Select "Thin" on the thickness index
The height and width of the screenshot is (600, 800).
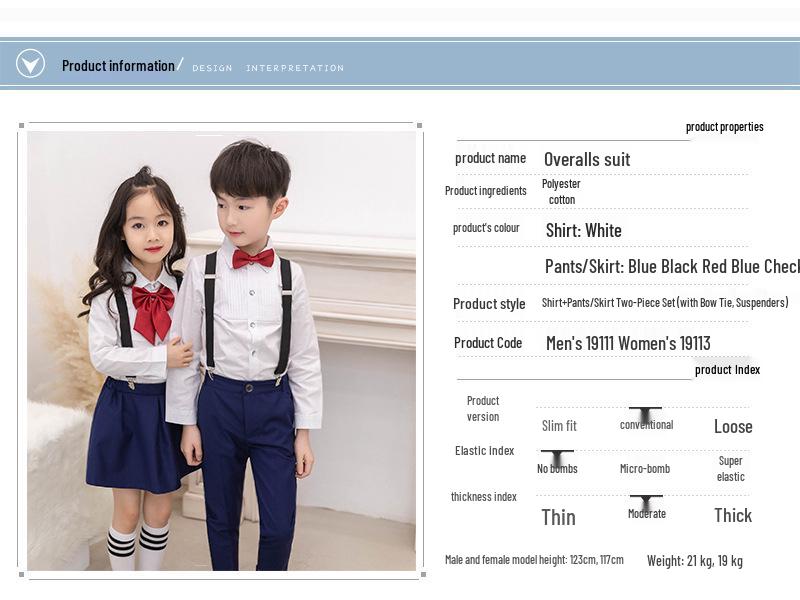point(558,517)
